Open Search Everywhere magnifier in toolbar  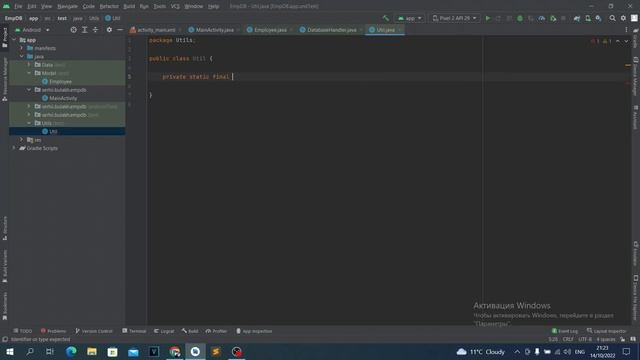pyautogui.click(x=612, y=18)
